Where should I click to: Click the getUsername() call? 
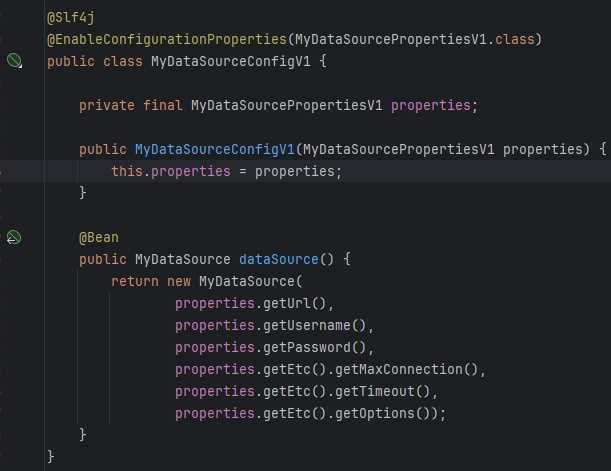tap(314, 325)
